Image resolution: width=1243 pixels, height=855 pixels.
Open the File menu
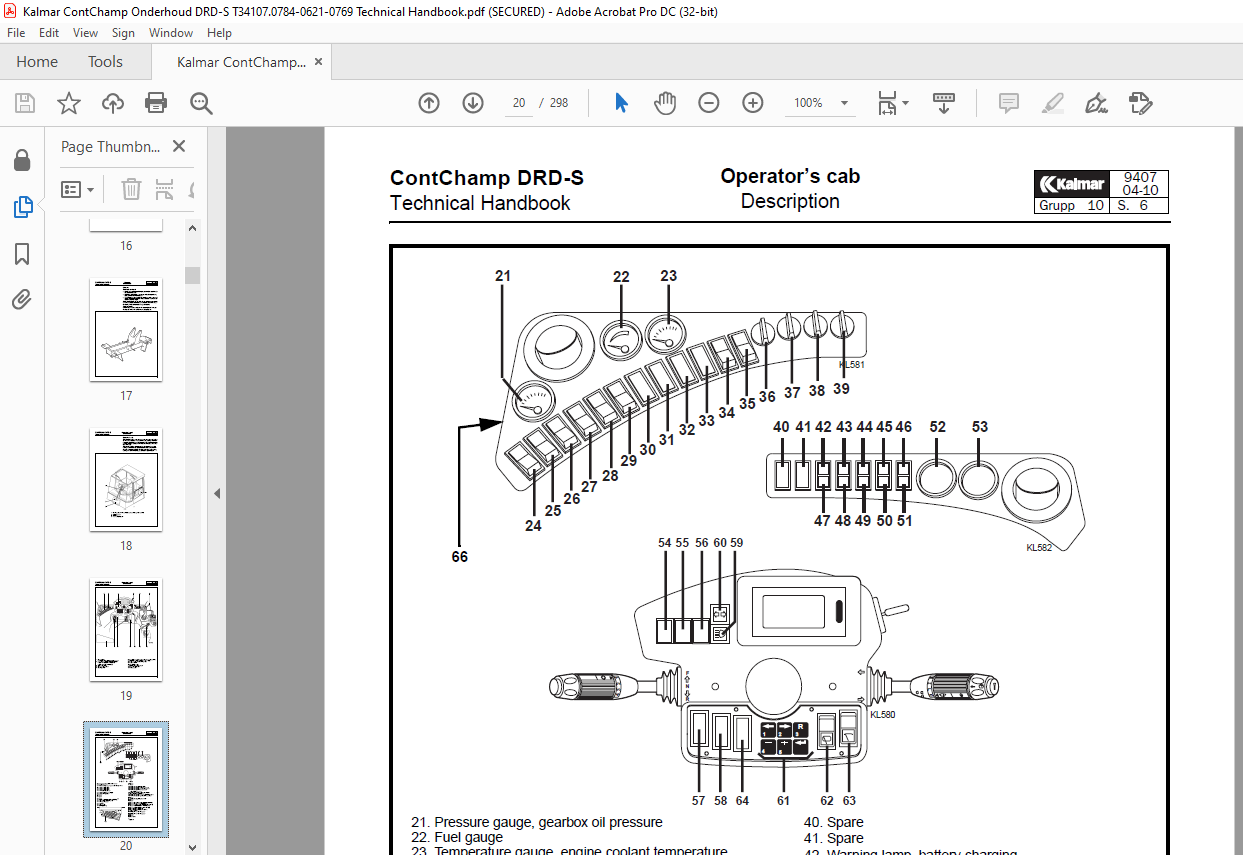click(17, 33)
